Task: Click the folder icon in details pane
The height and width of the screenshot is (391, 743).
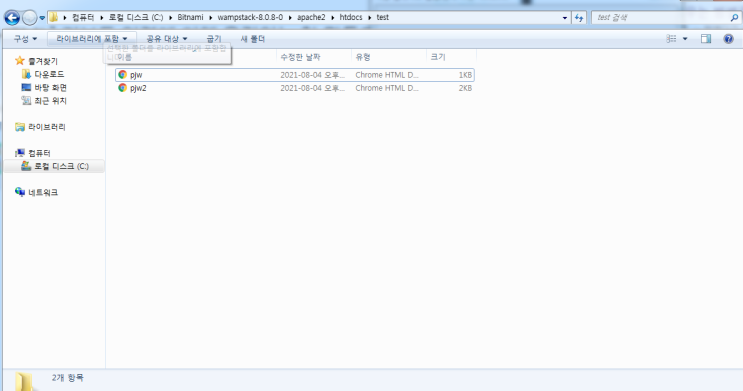Action: [x=24, y=382]
